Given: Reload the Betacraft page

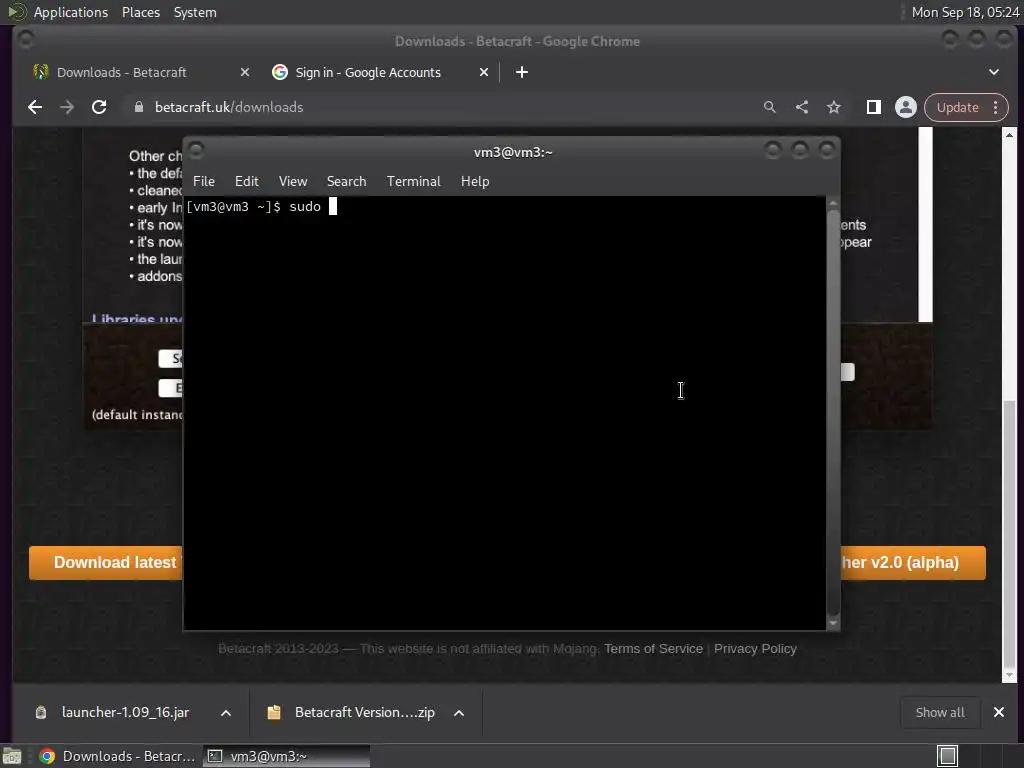Looking at the screenshot, I should point(99,107).
